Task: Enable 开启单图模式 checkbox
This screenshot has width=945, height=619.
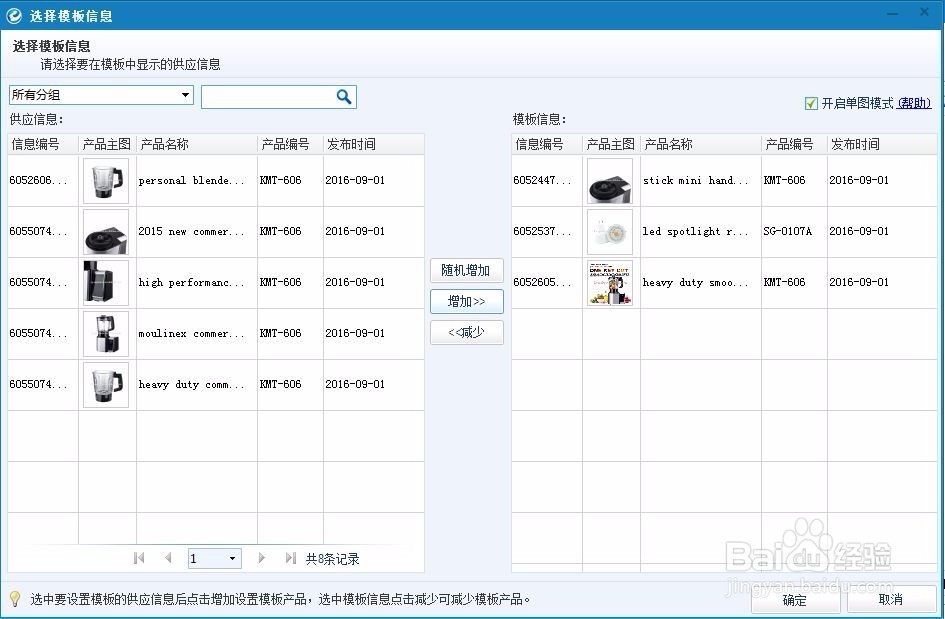Action: pyautogui.click(x=811, y=104)
